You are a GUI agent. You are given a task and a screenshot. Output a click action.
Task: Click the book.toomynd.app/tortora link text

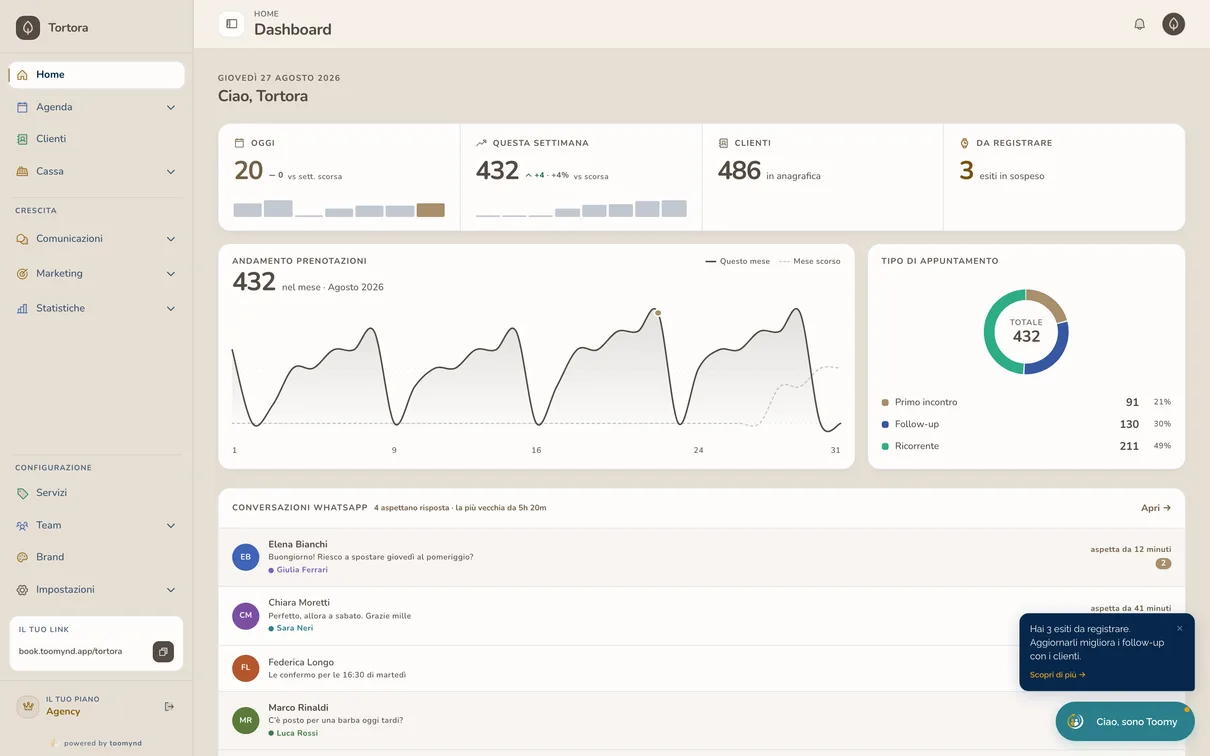coord(70,652)
